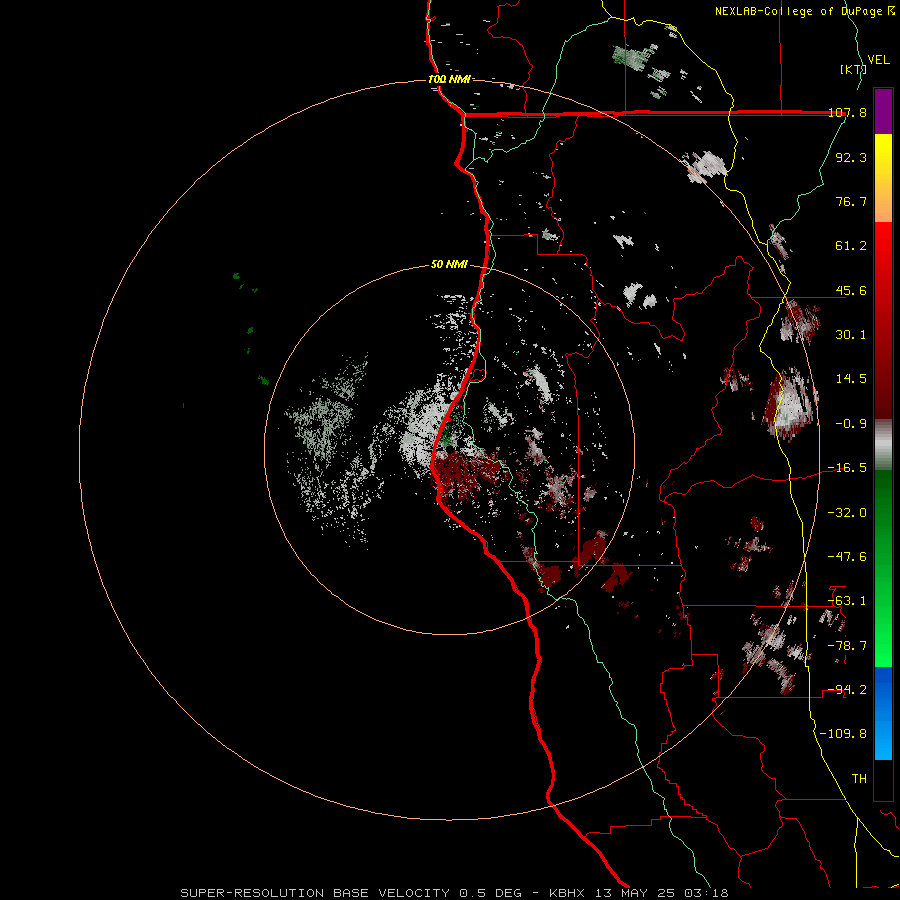Click the KBHX radar site identifier
This screenshot has height=900, width=900.
tap(567, 893)
